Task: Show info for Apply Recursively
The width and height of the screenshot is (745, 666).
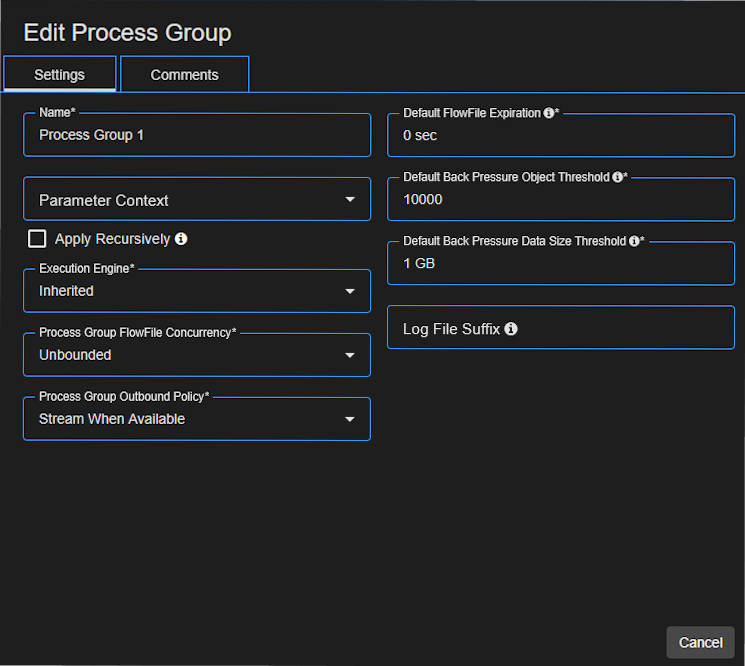Action: (181, 238)
